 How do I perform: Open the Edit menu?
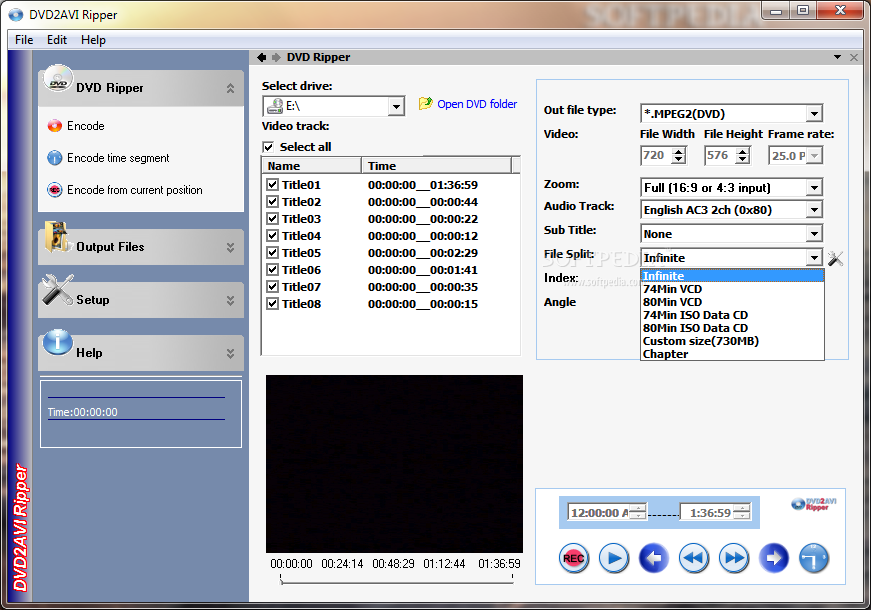pos(57,40)
